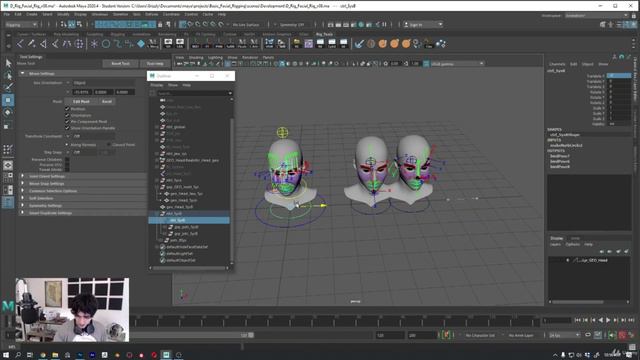Toggle the Position checkbox under Pivot
The width and height of the screenshot is (640, 360).
click(67, 109)
